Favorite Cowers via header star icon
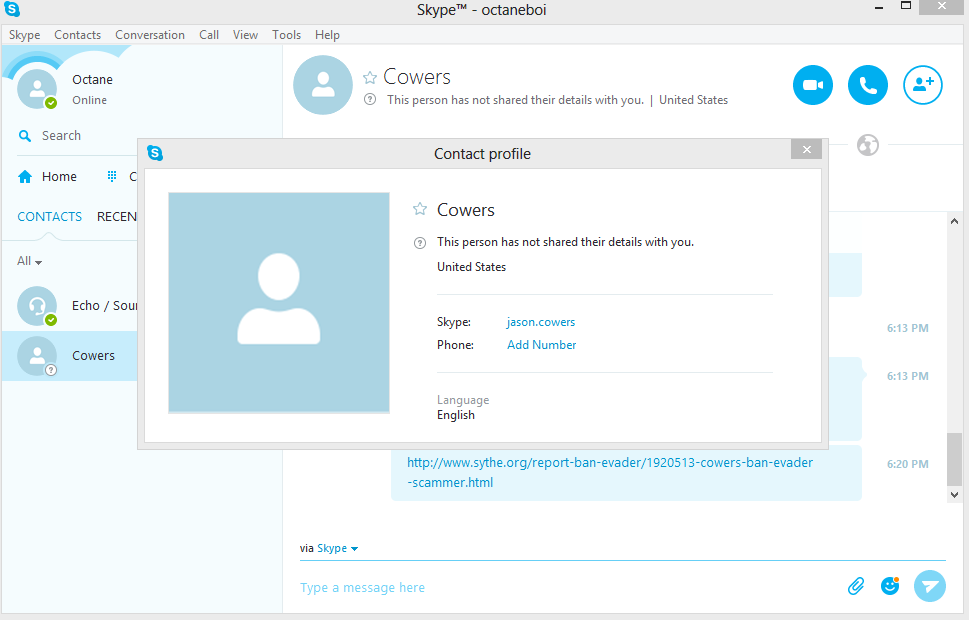 pos(370,77)
